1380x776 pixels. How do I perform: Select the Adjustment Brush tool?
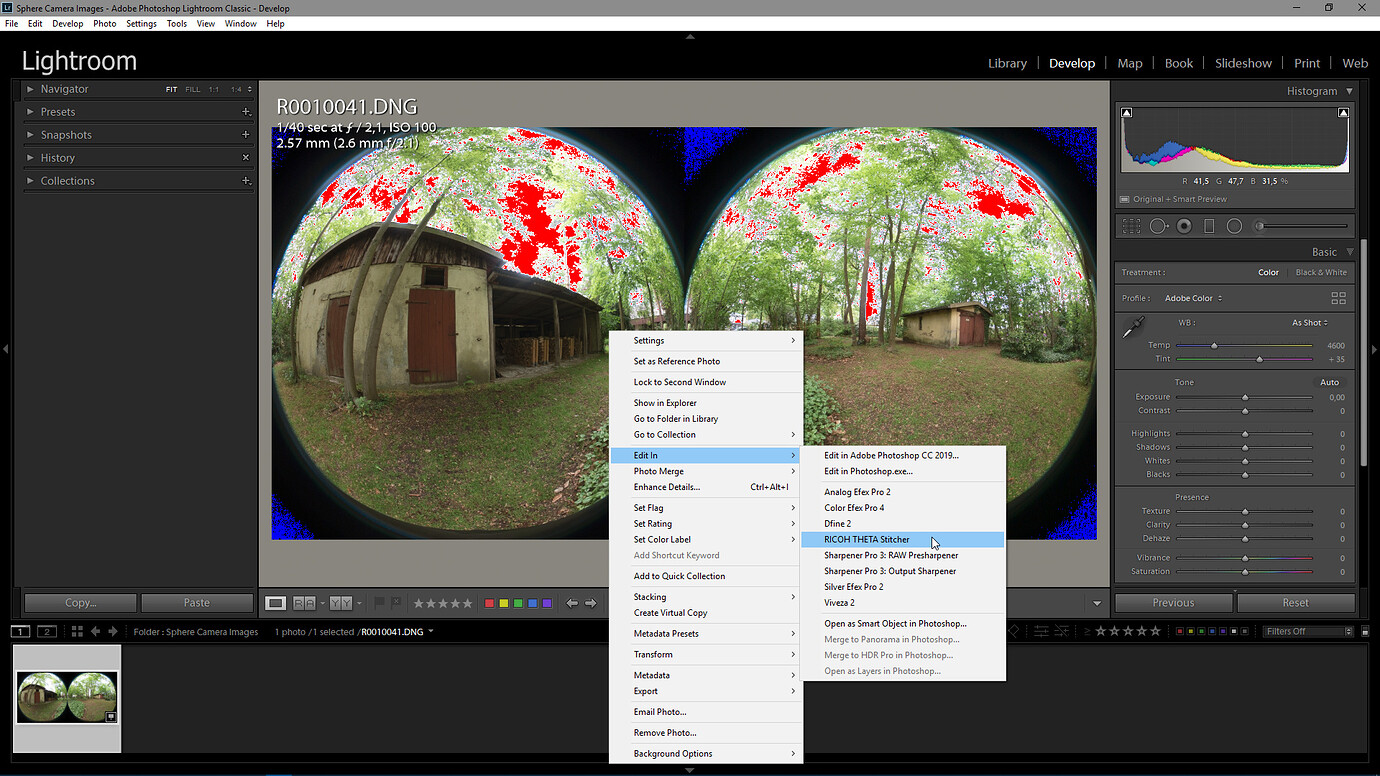[1300, 226]
